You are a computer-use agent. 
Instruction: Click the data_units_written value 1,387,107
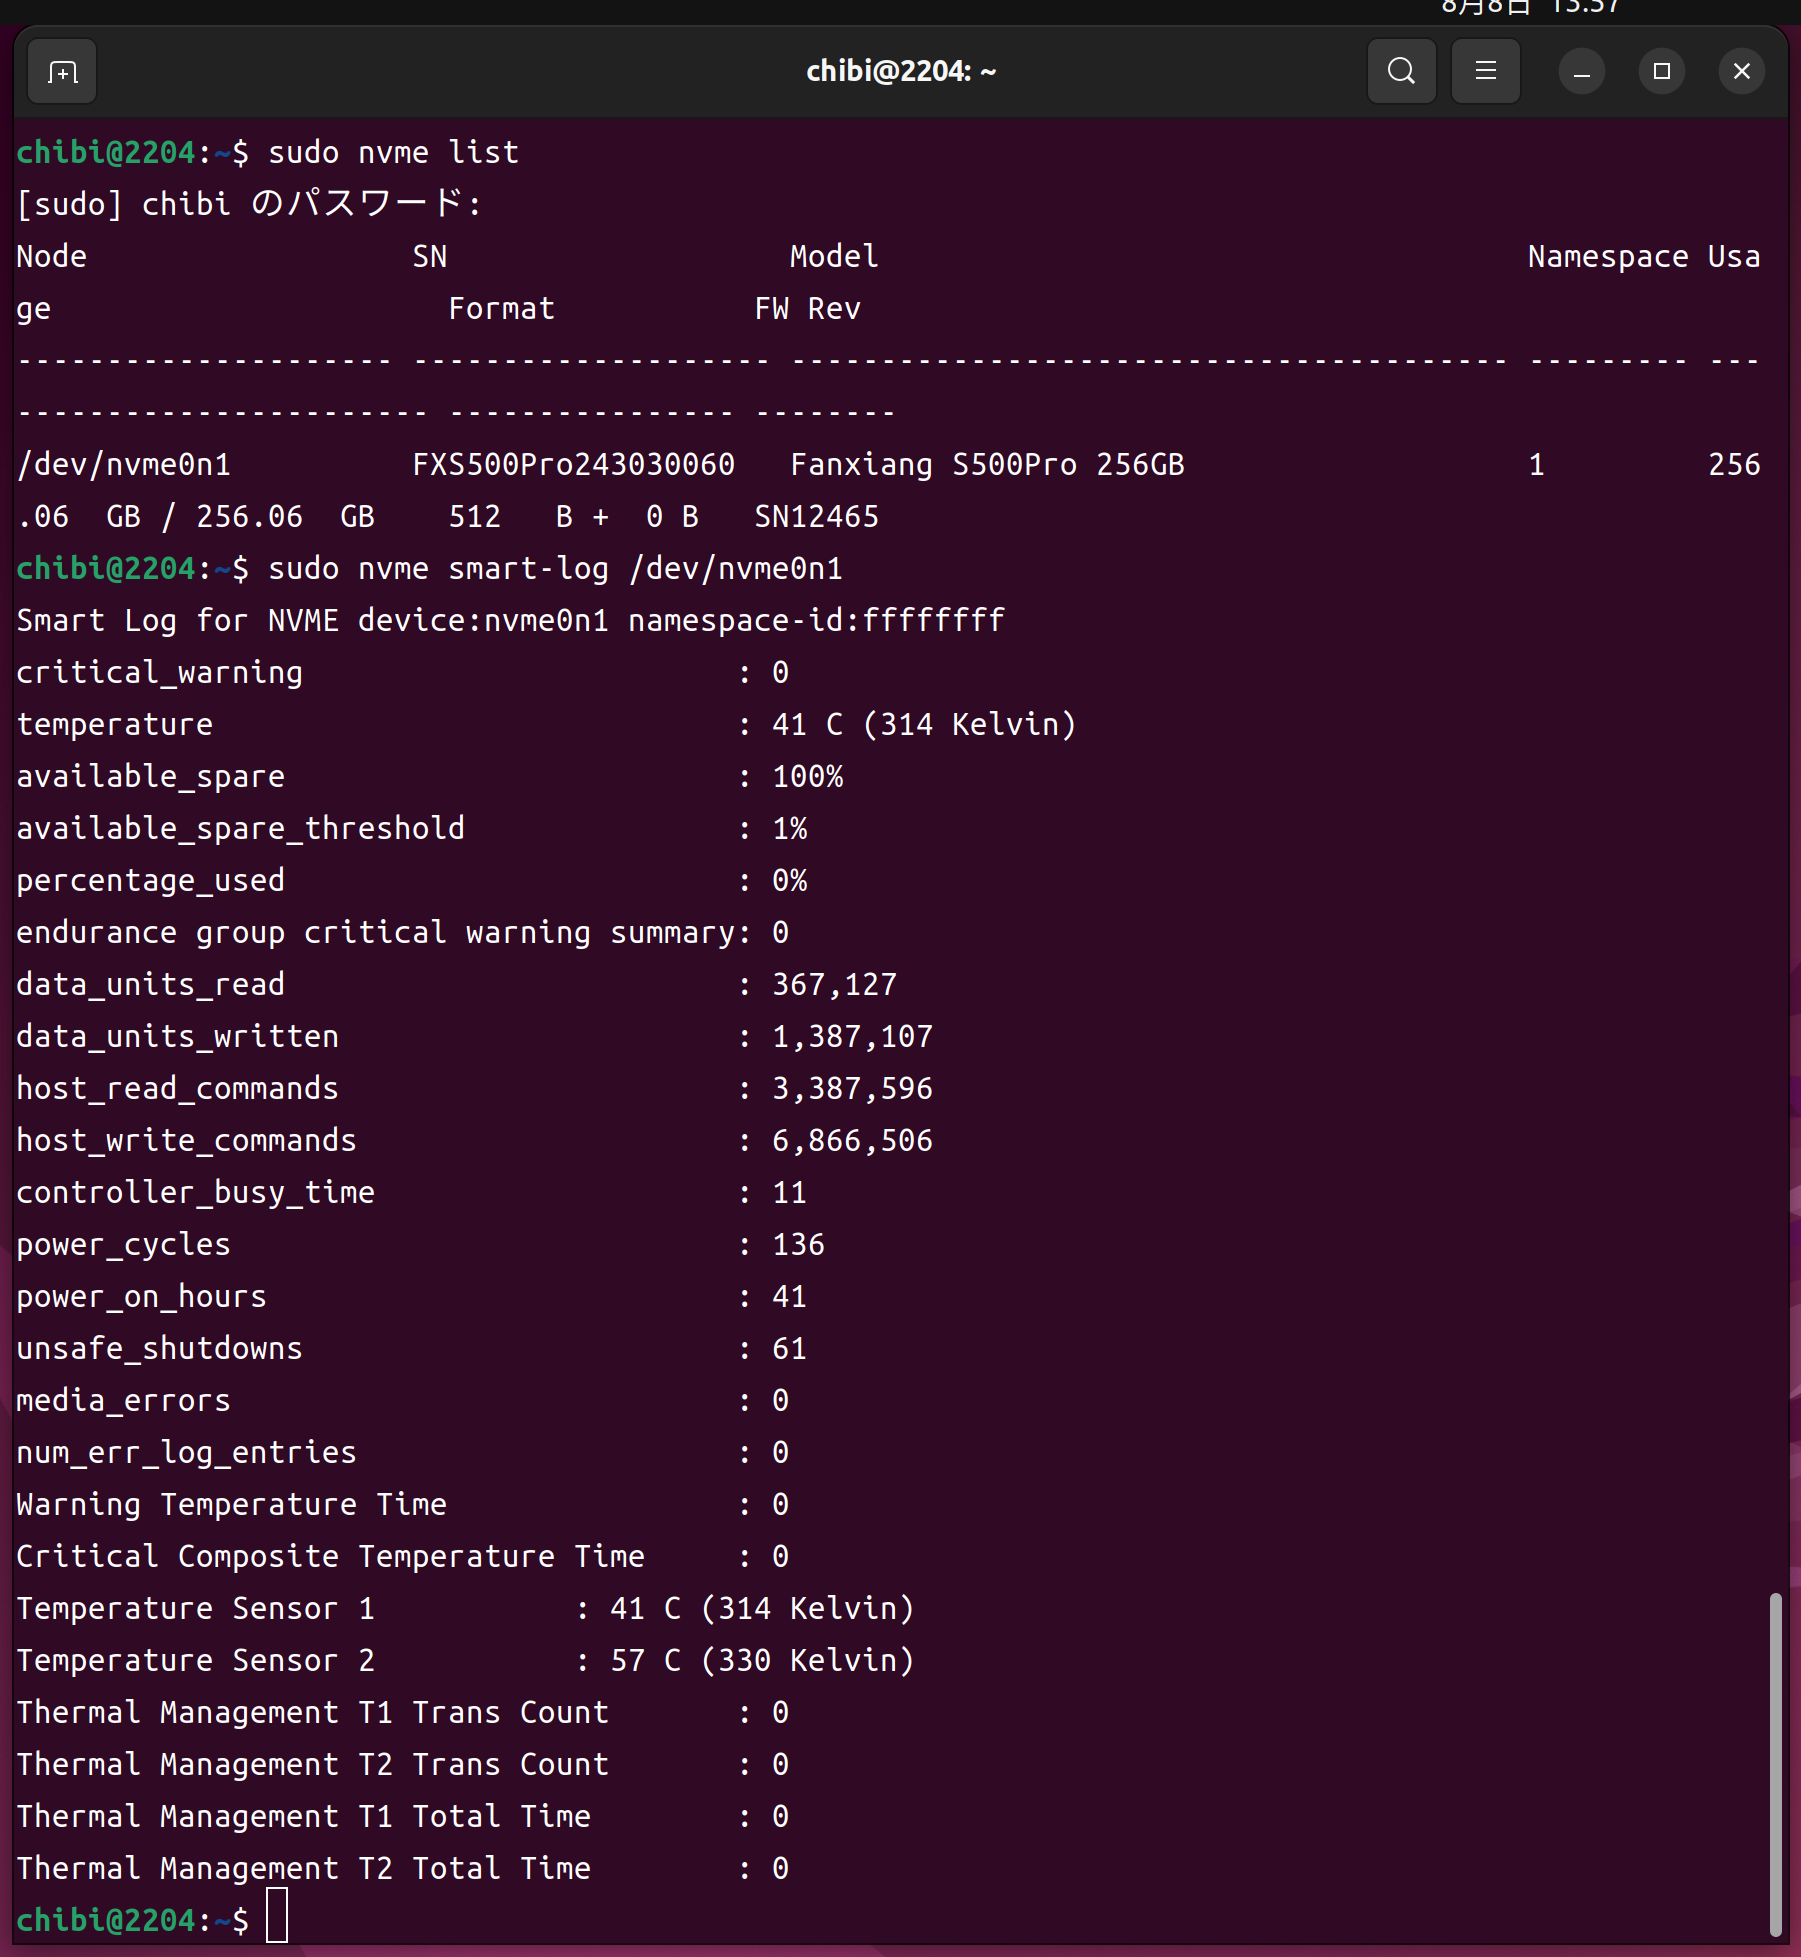pos(852,1037)
